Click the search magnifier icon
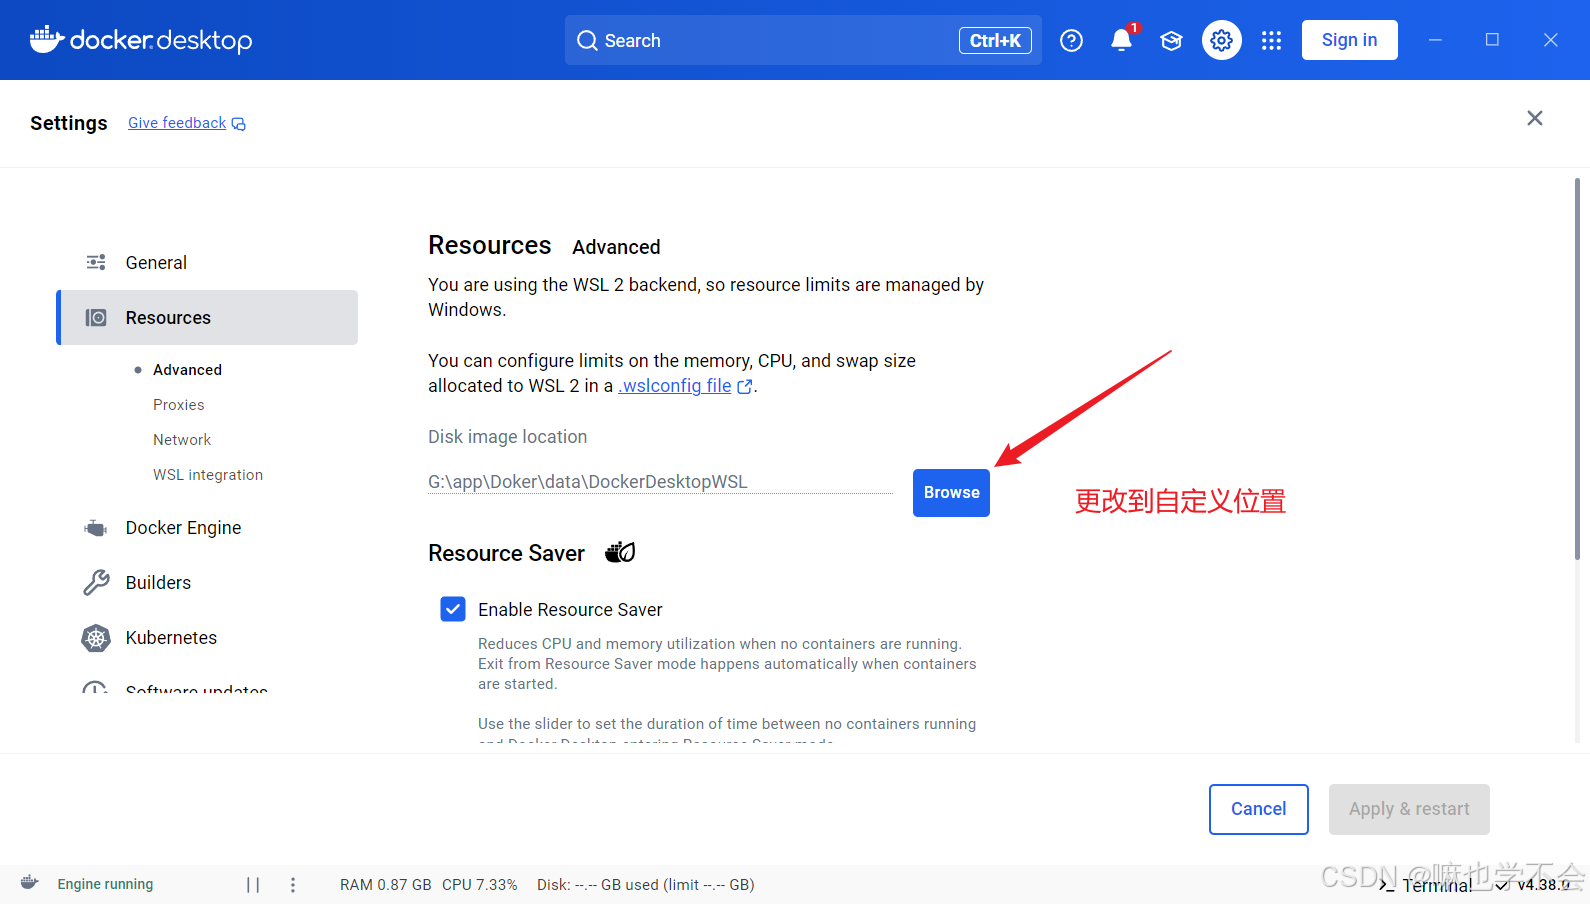The height and width of the screenshot is (904, 1590). pyautogui.click(x=587, y=40)
